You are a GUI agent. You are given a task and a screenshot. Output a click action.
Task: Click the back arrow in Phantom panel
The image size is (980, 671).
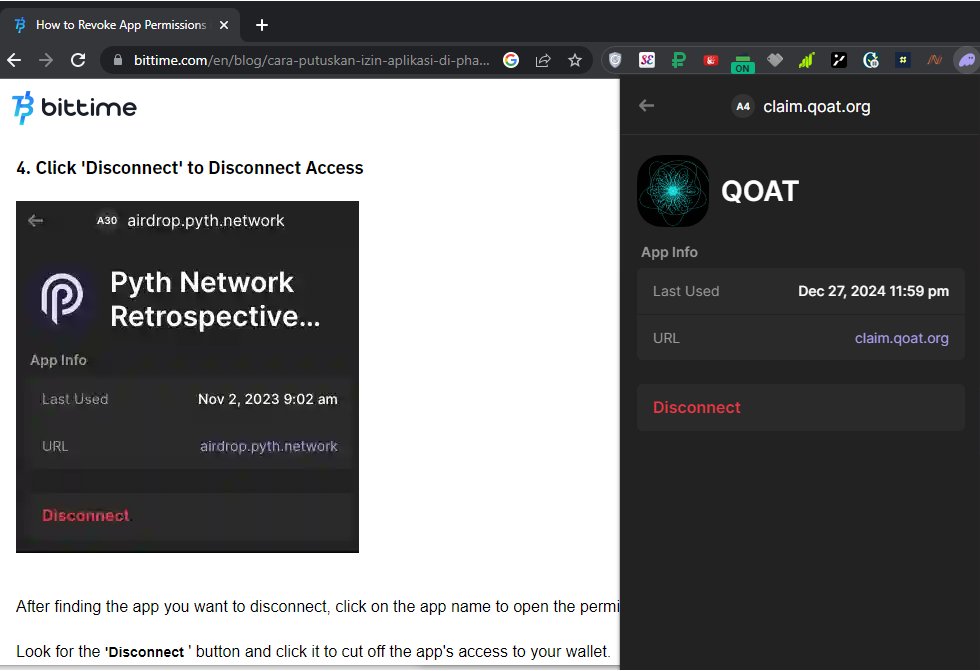click(x=646, y=106)
